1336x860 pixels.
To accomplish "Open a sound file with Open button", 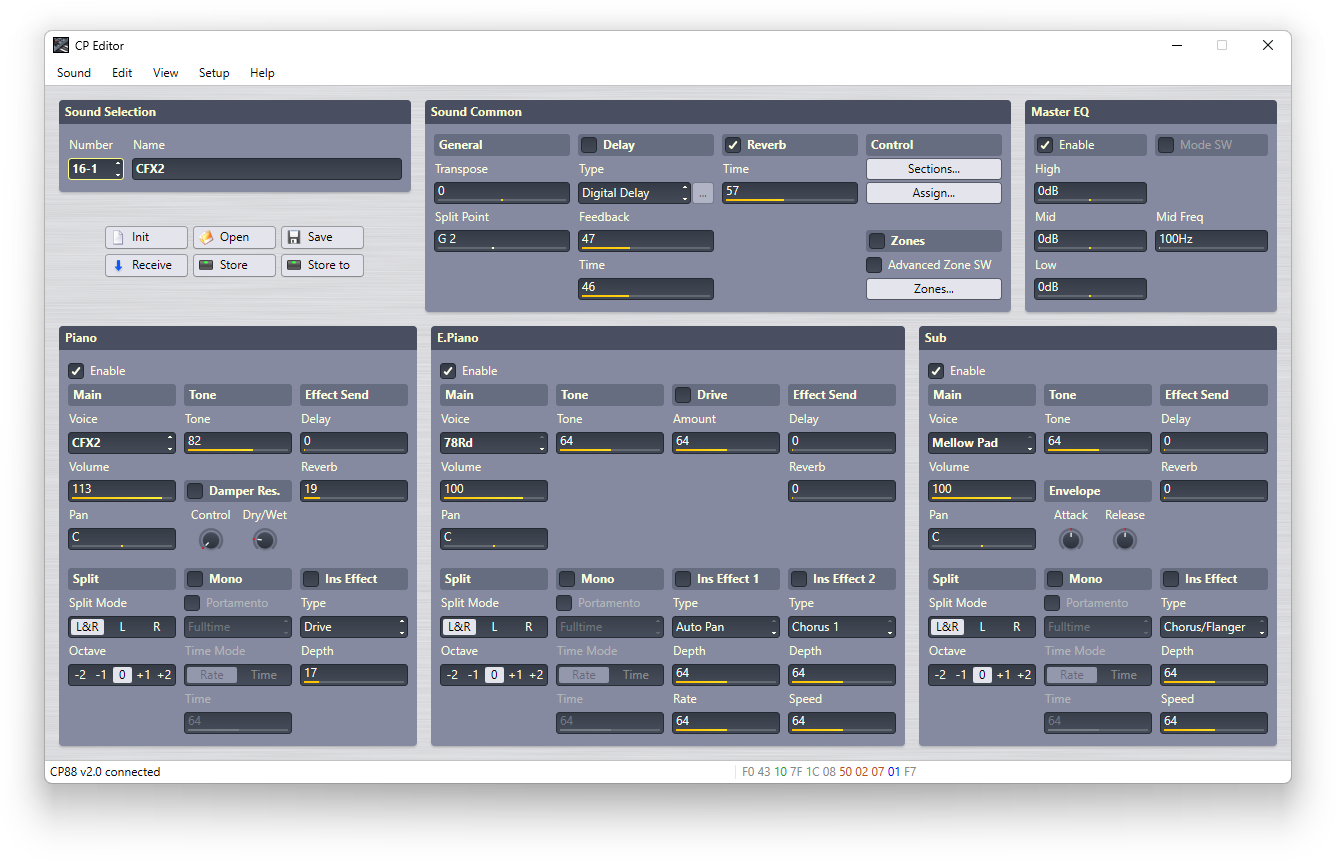I will pos(234,237).
